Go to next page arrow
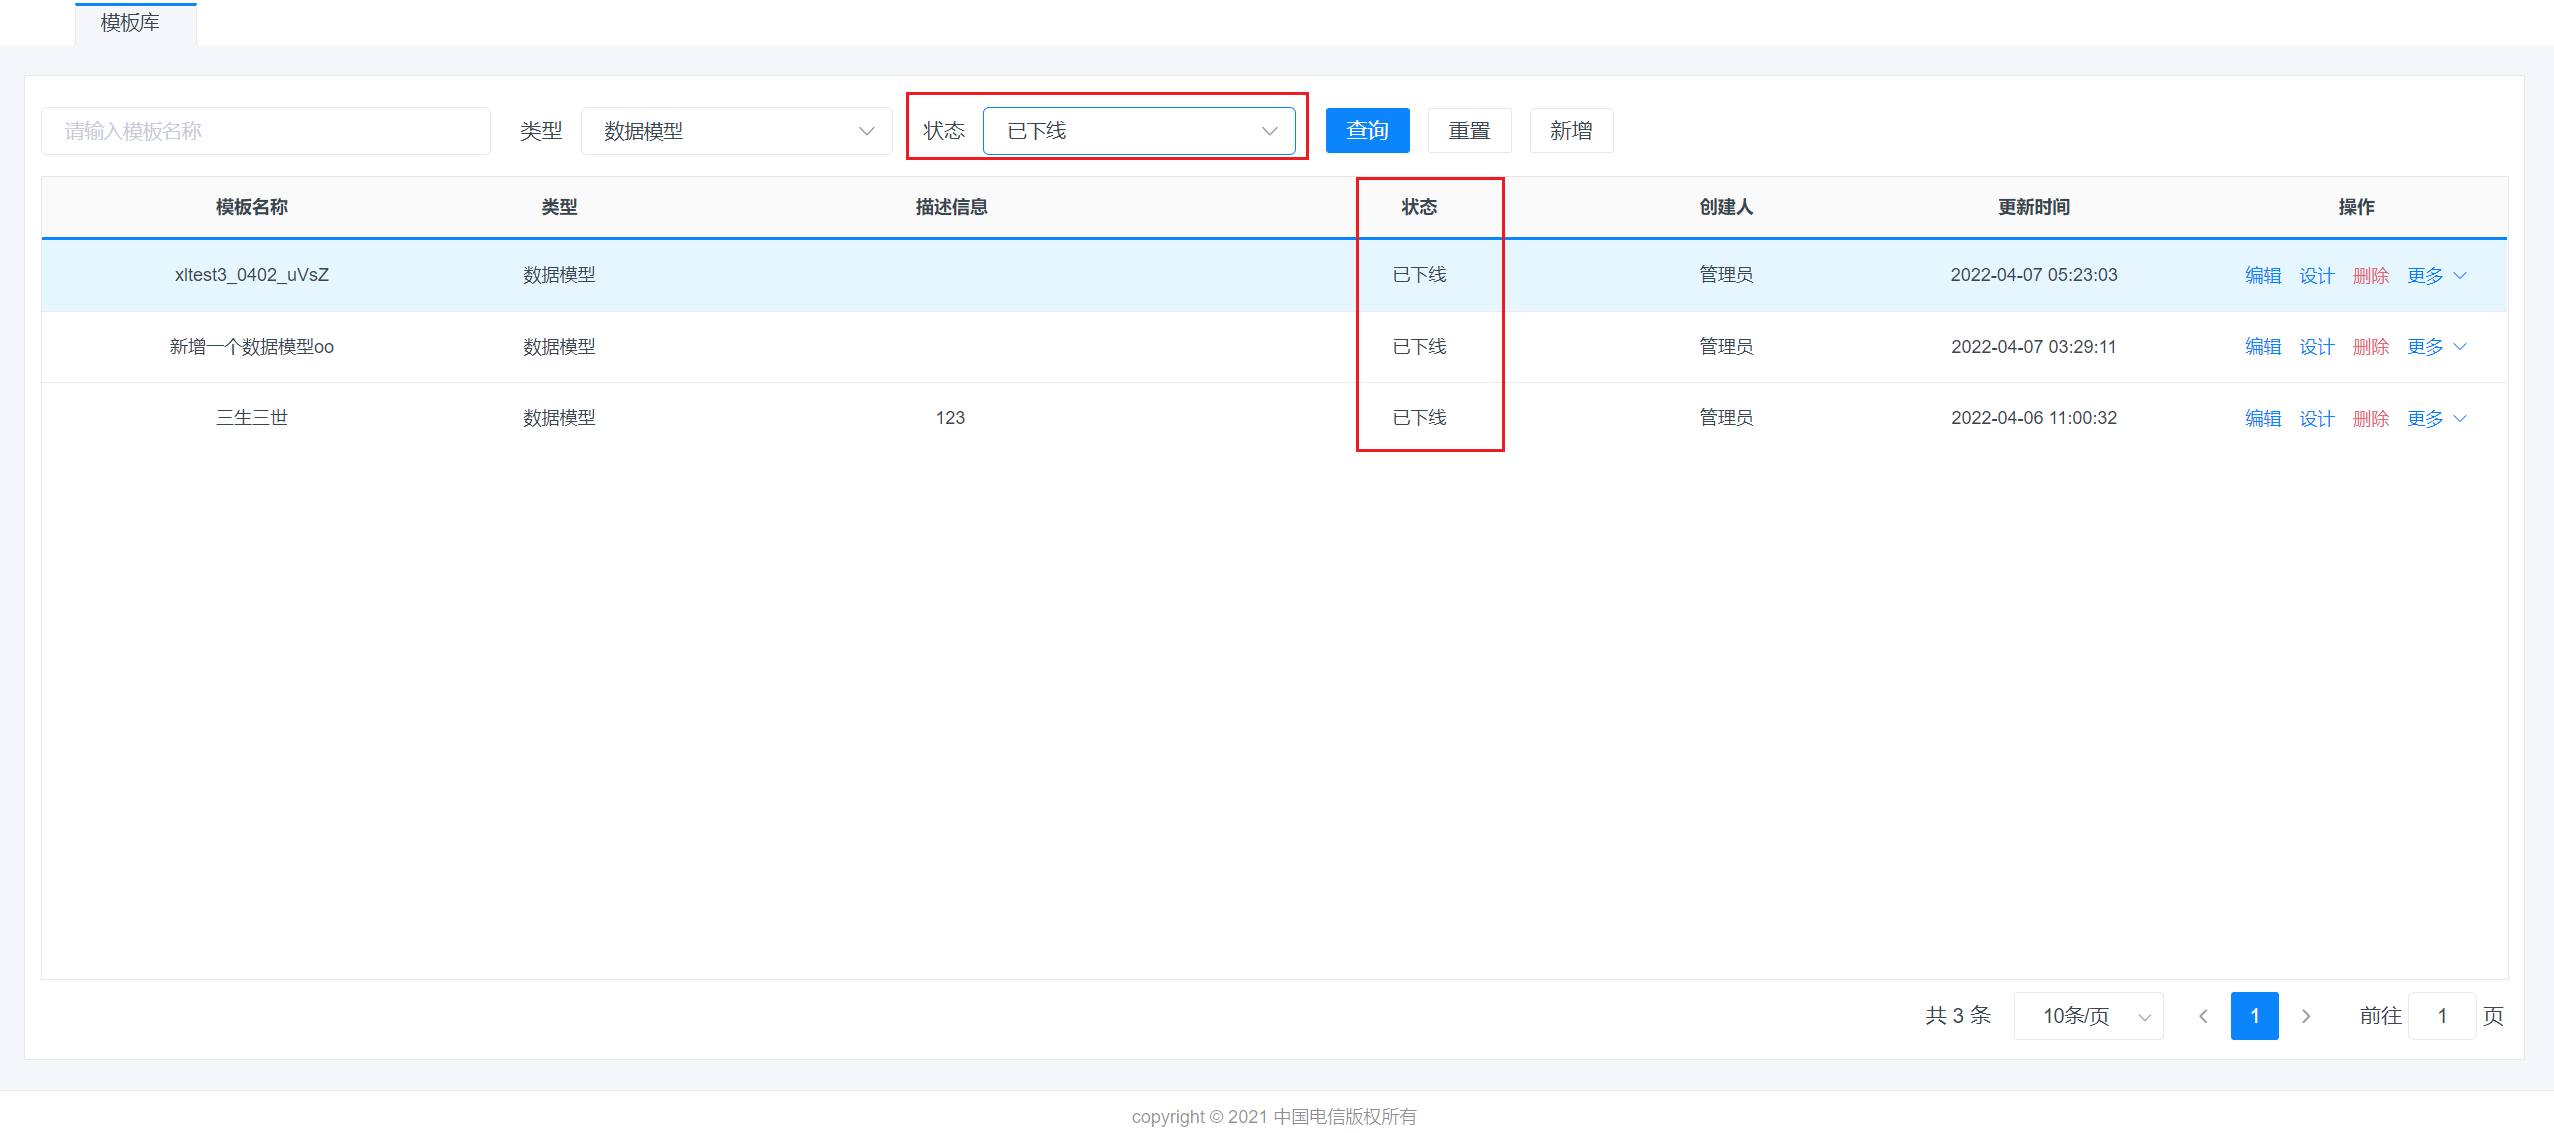 point(2306,1016)
